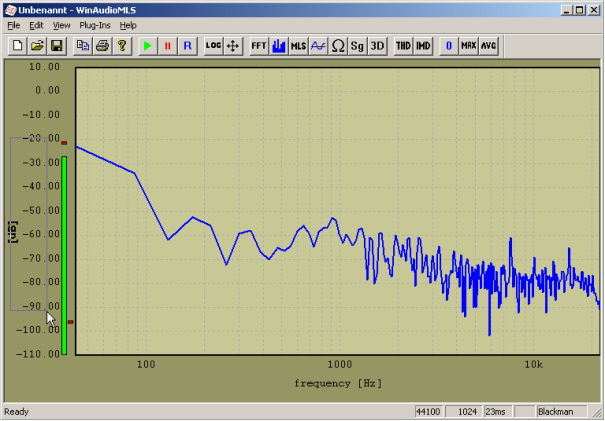Image resolution: width=605 pixels, height=421 pixels.
Task: Activate THD distortion measurement
Action: (x=403, y=46)
